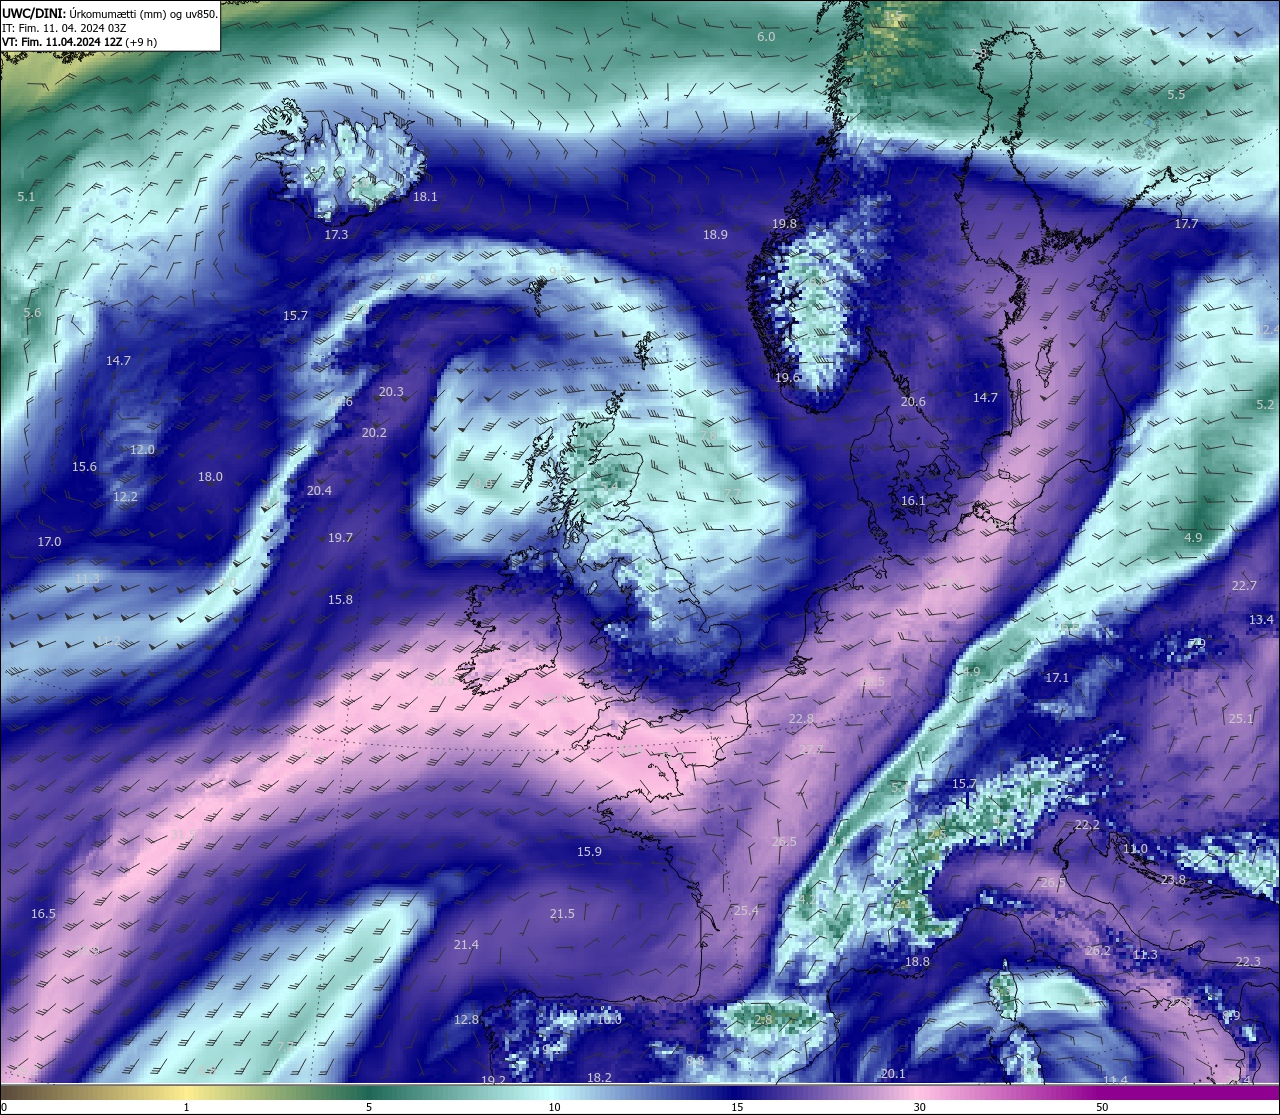1280x1115 pixels.
Task: Click the 19.7 value label
Action: point(340,538)
